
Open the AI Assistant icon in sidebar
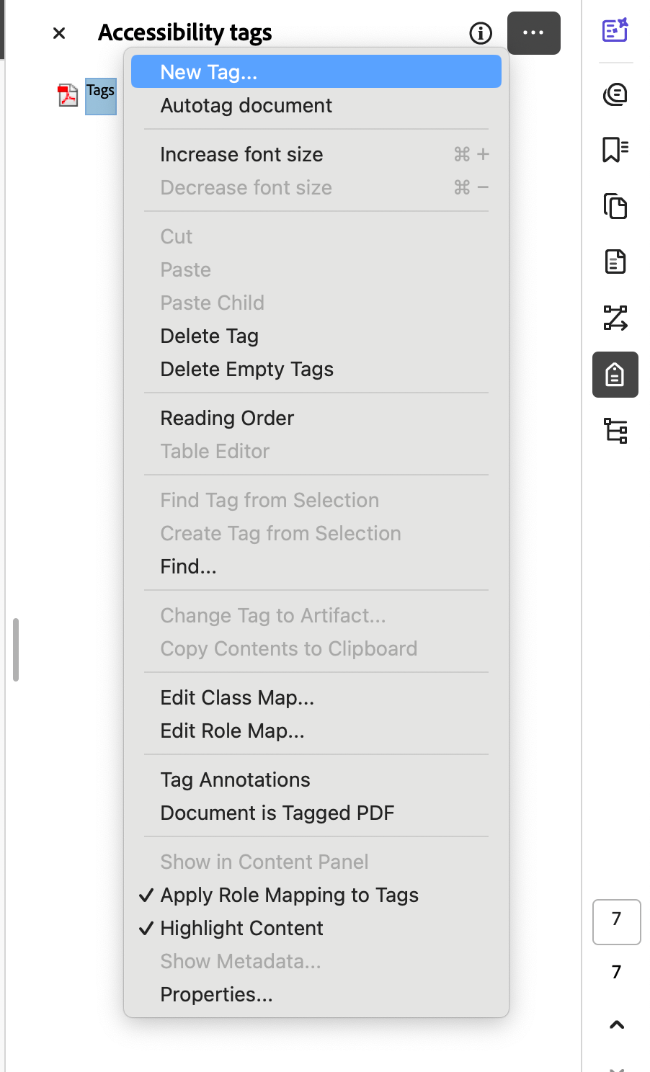pos(614,31)
